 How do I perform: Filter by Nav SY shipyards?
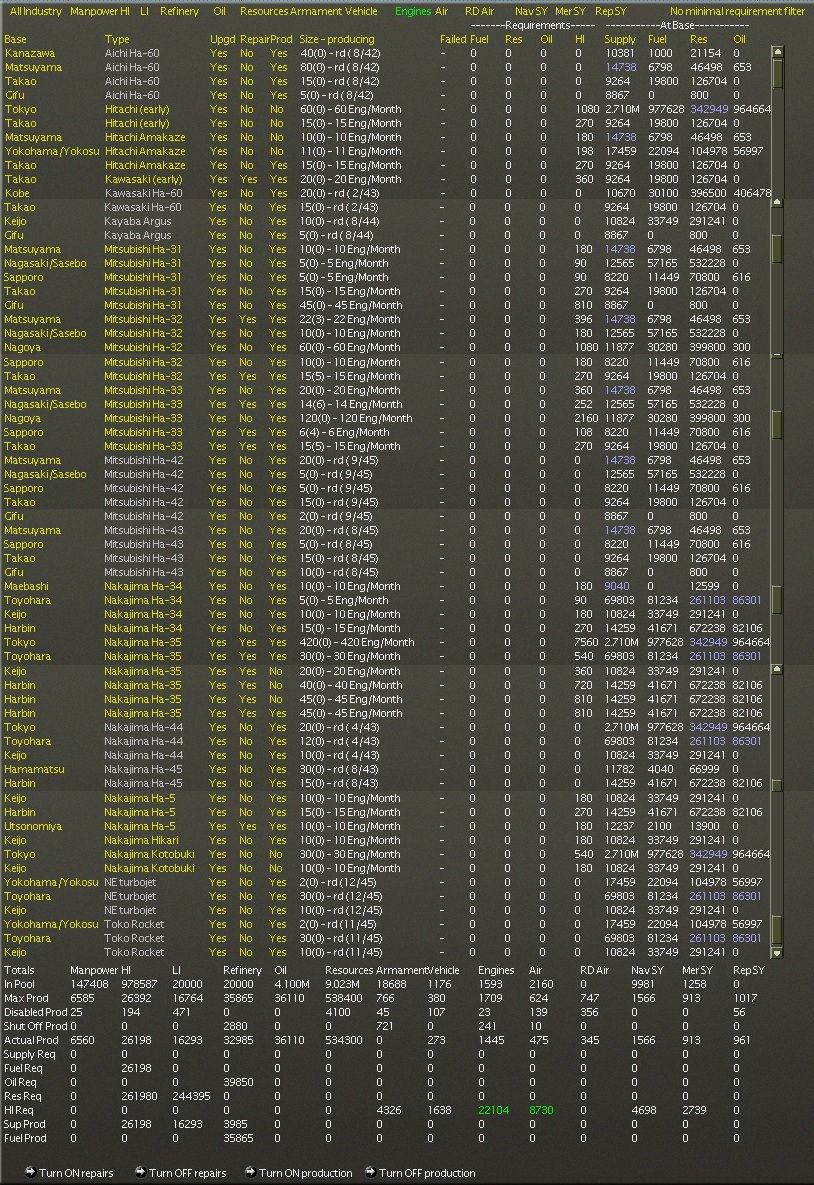[531, 11]
